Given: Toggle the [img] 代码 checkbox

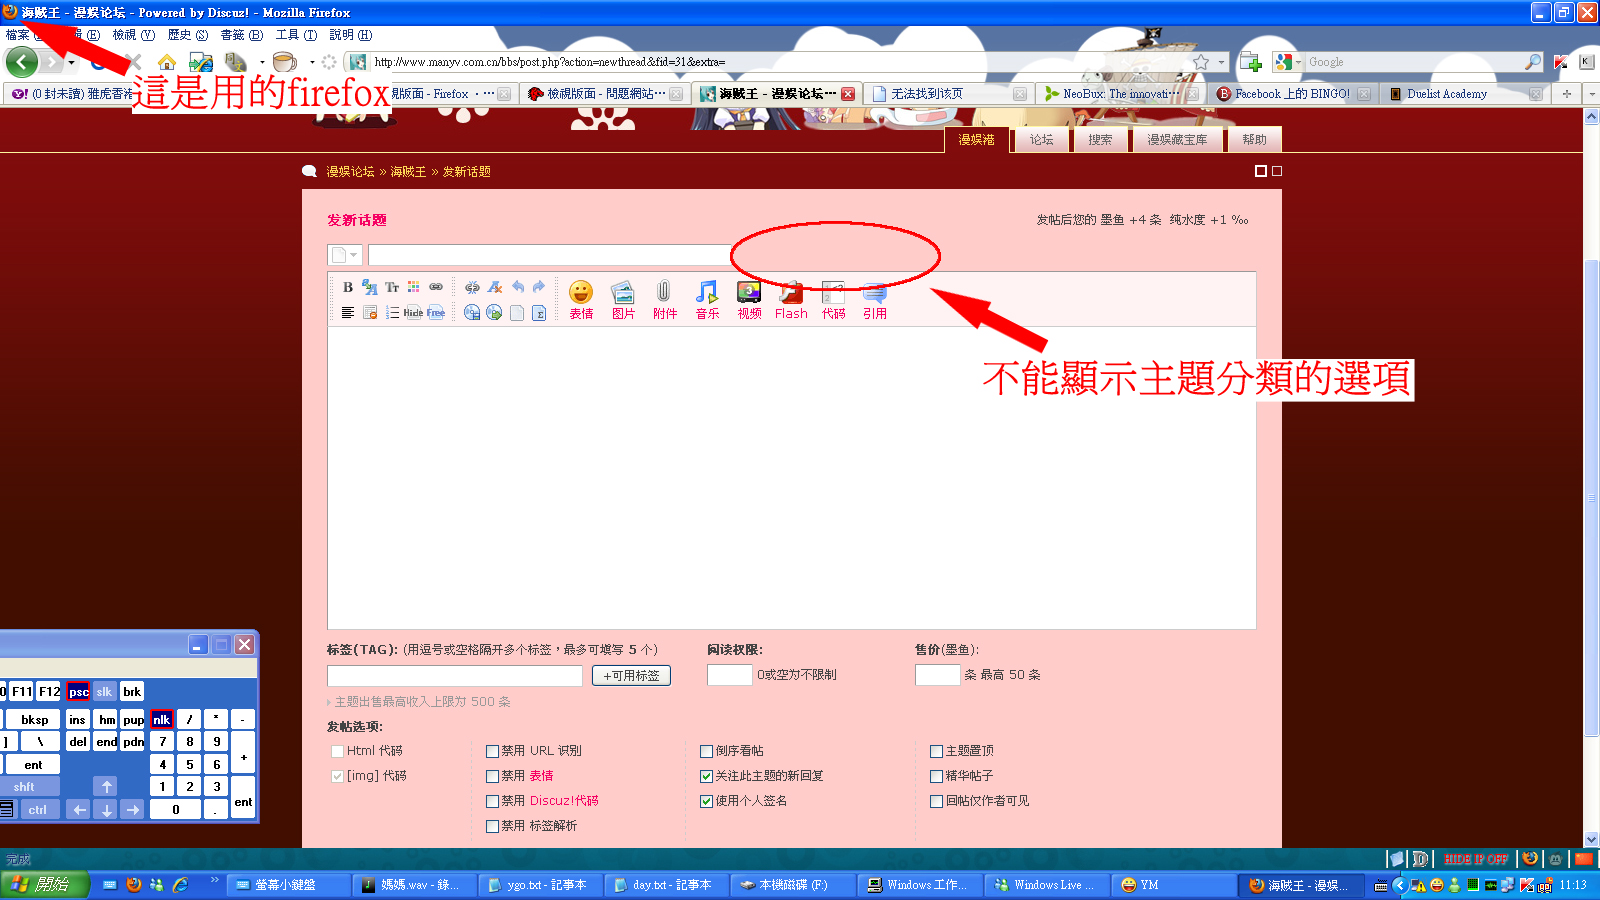Looking at the screenshot, I should 337,776.
